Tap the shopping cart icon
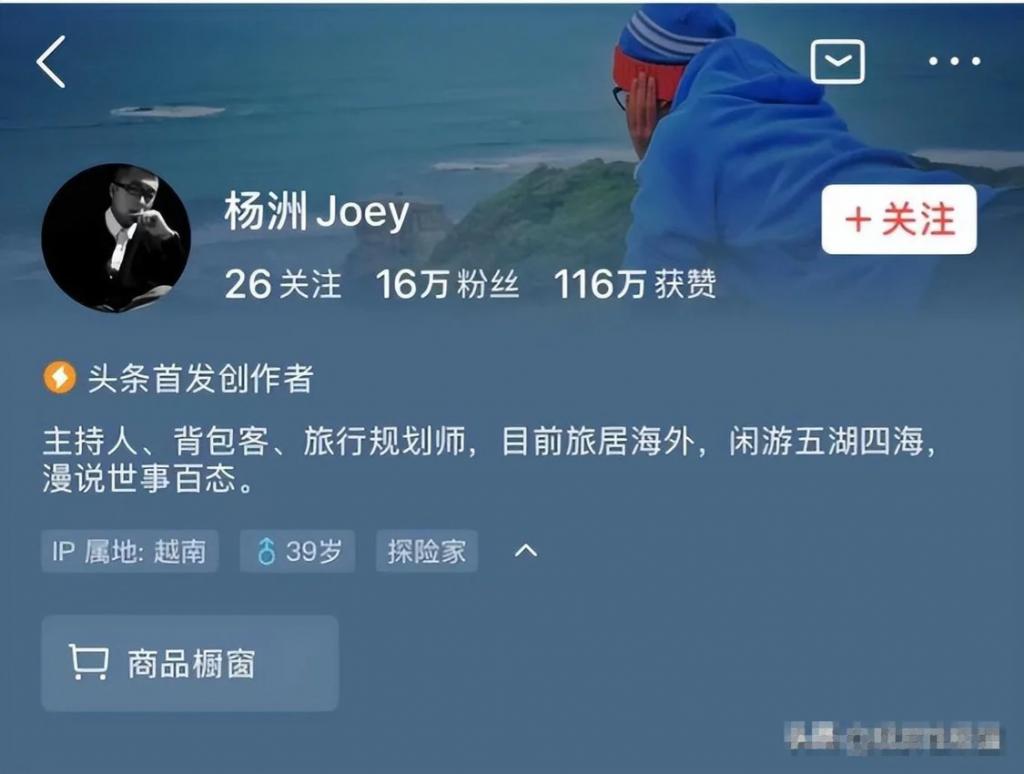Image resolution: width=1024 pixels, height=774 pixels. (89, 662)
